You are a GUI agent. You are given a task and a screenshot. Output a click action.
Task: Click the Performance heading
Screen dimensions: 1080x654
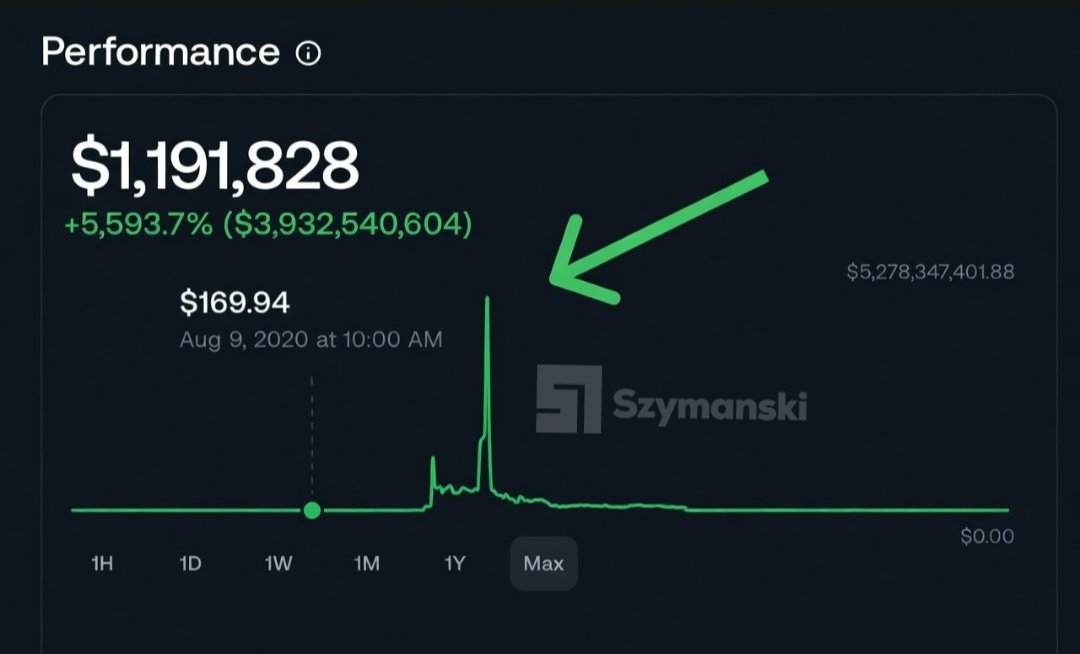(160, 52)
